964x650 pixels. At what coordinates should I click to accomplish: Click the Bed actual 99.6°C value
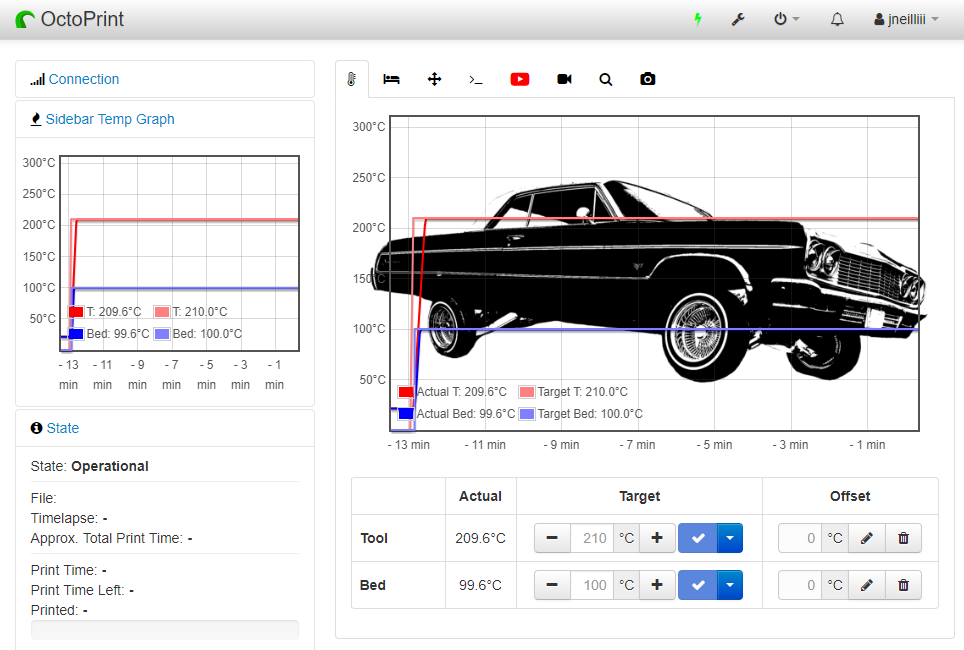[480, 585]
